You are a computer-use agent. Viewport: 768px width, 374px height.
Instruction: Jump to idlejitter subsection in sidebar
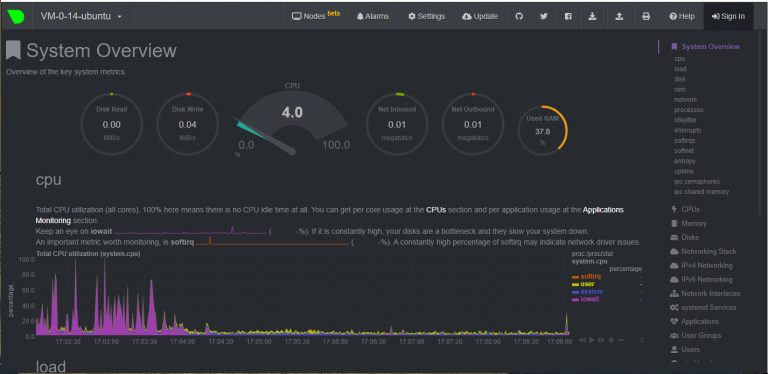pyautogui.click(x=685, y=120)
